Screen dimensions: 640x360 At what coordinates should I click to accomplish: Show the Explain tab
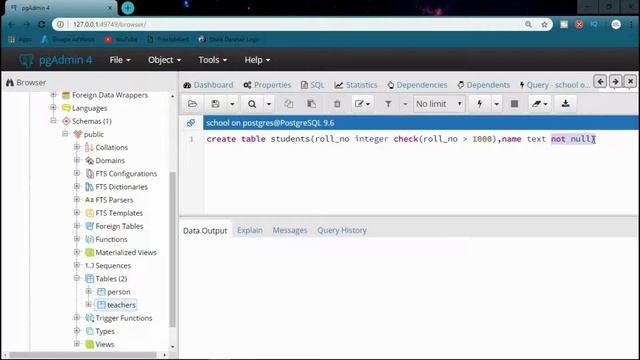(x=250, y=230)
